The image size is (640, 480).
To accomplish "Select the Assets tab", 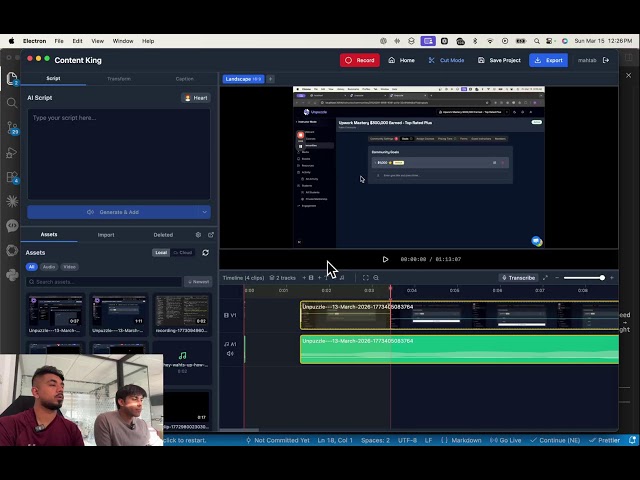I will 49,235.
